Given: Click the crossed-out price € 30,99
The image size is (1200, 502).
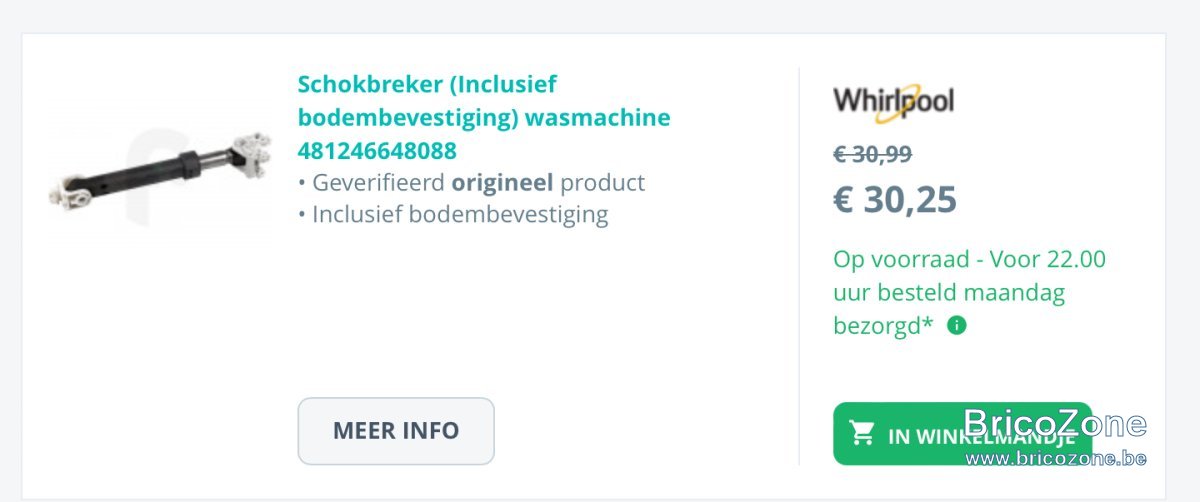Looking at the screenshot, I should 872,153.
